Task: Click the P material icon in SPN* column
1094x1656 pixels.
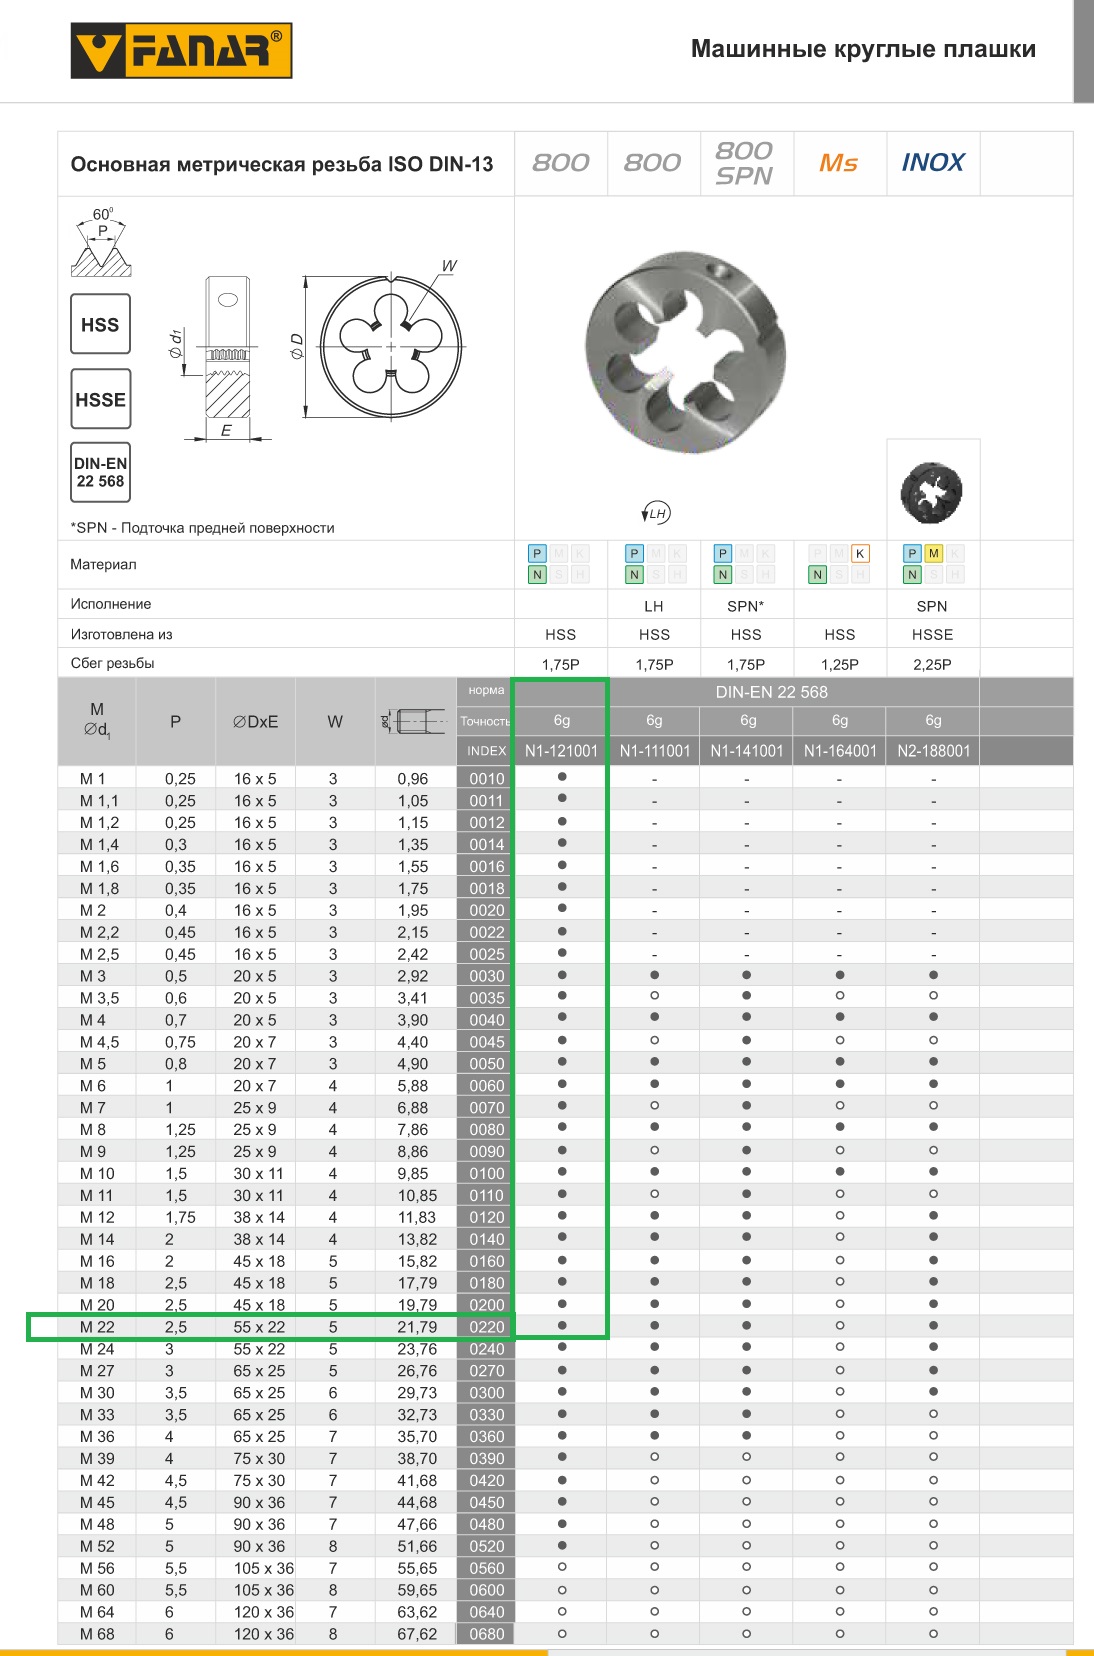Action: [x=723, y=554]
